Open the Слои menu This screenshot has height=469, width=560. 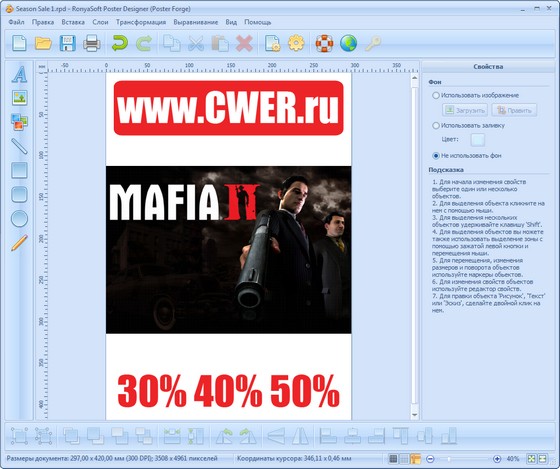100,22
